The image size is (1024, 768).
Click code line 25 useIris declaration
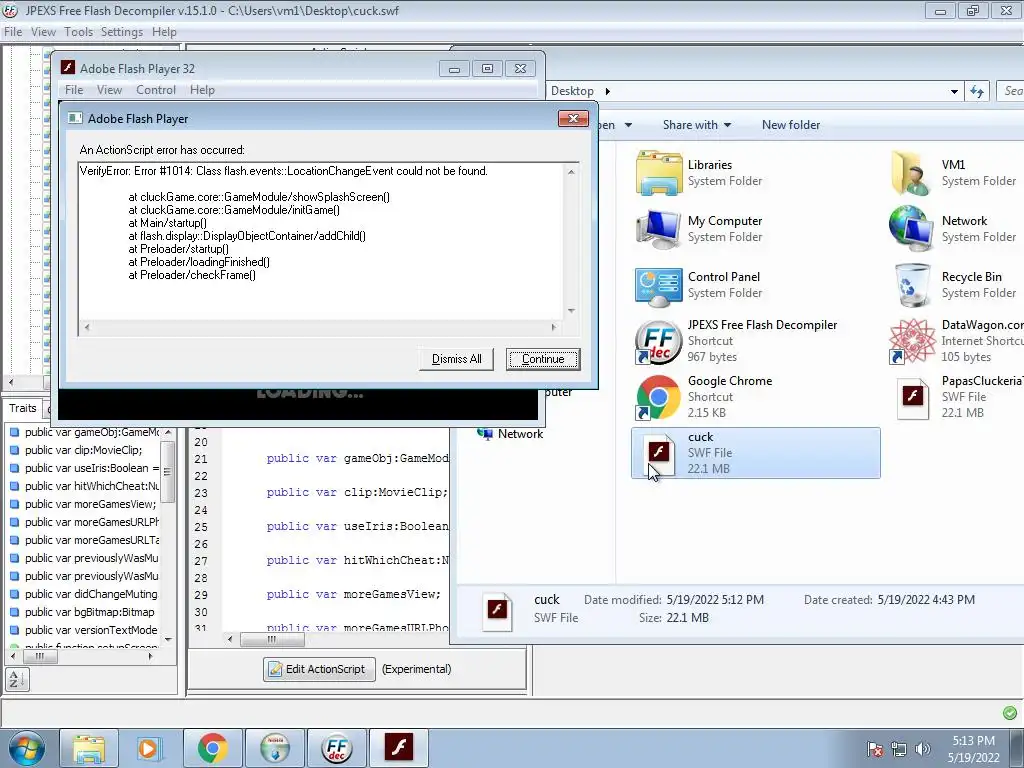(x=357, y=526)
